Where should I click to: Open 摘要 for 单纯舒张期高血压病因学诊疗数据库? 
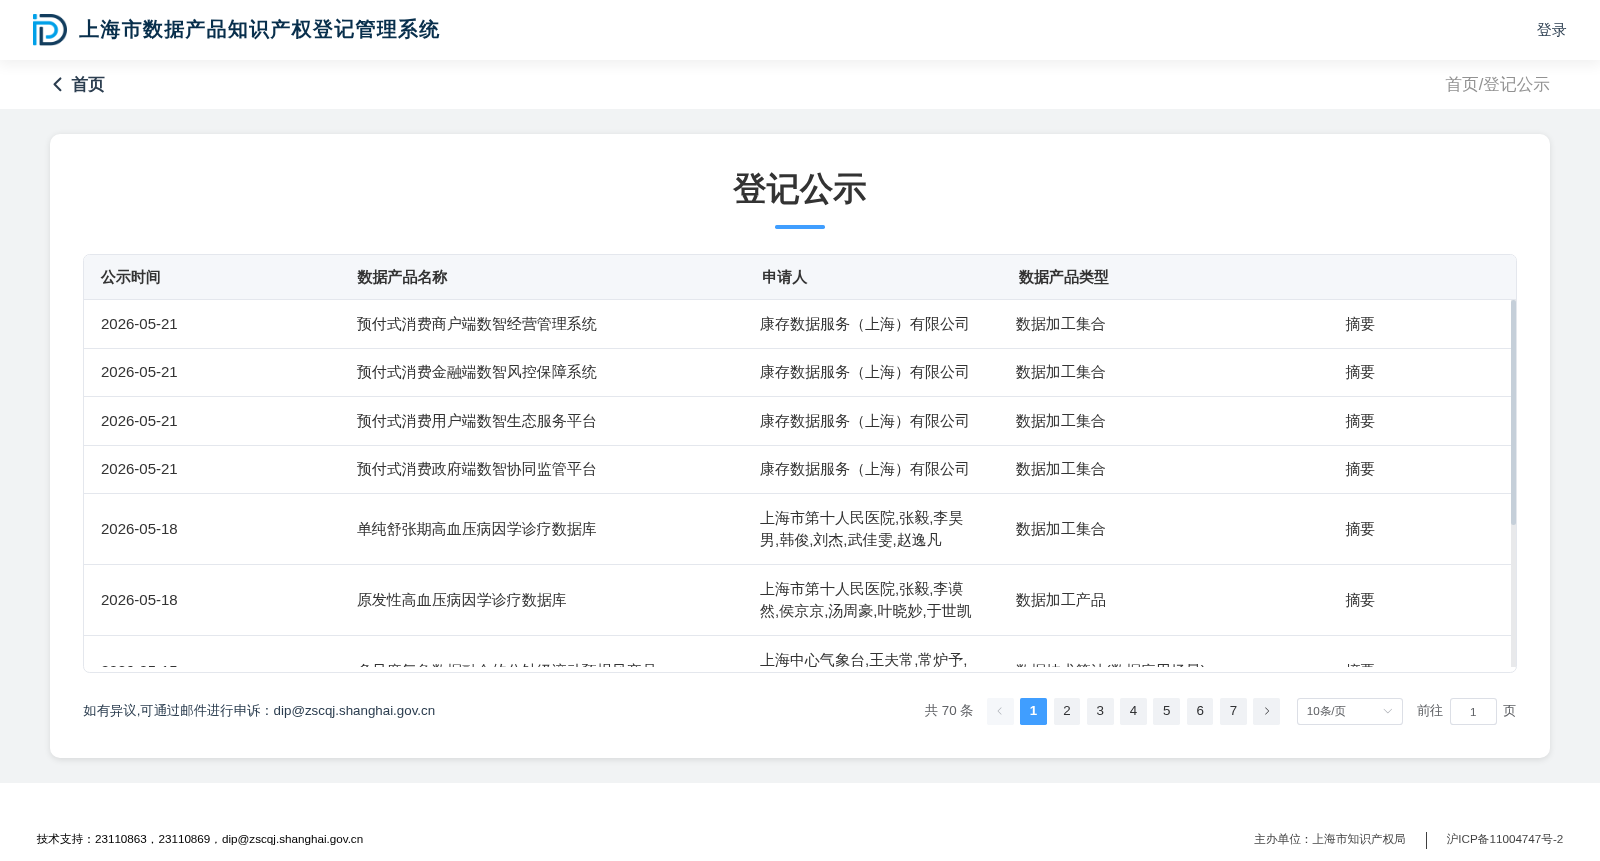point(1360,529)
